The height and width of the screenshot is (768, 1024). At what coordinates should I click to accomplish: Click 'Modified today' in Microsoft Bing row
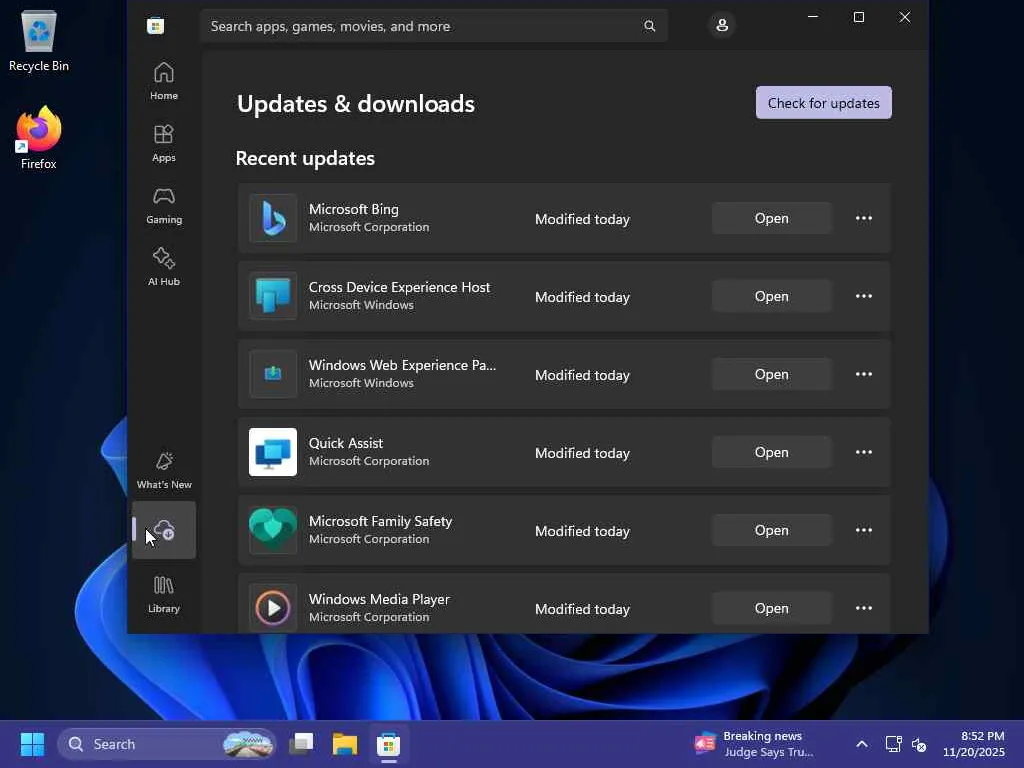pos(582,219)
